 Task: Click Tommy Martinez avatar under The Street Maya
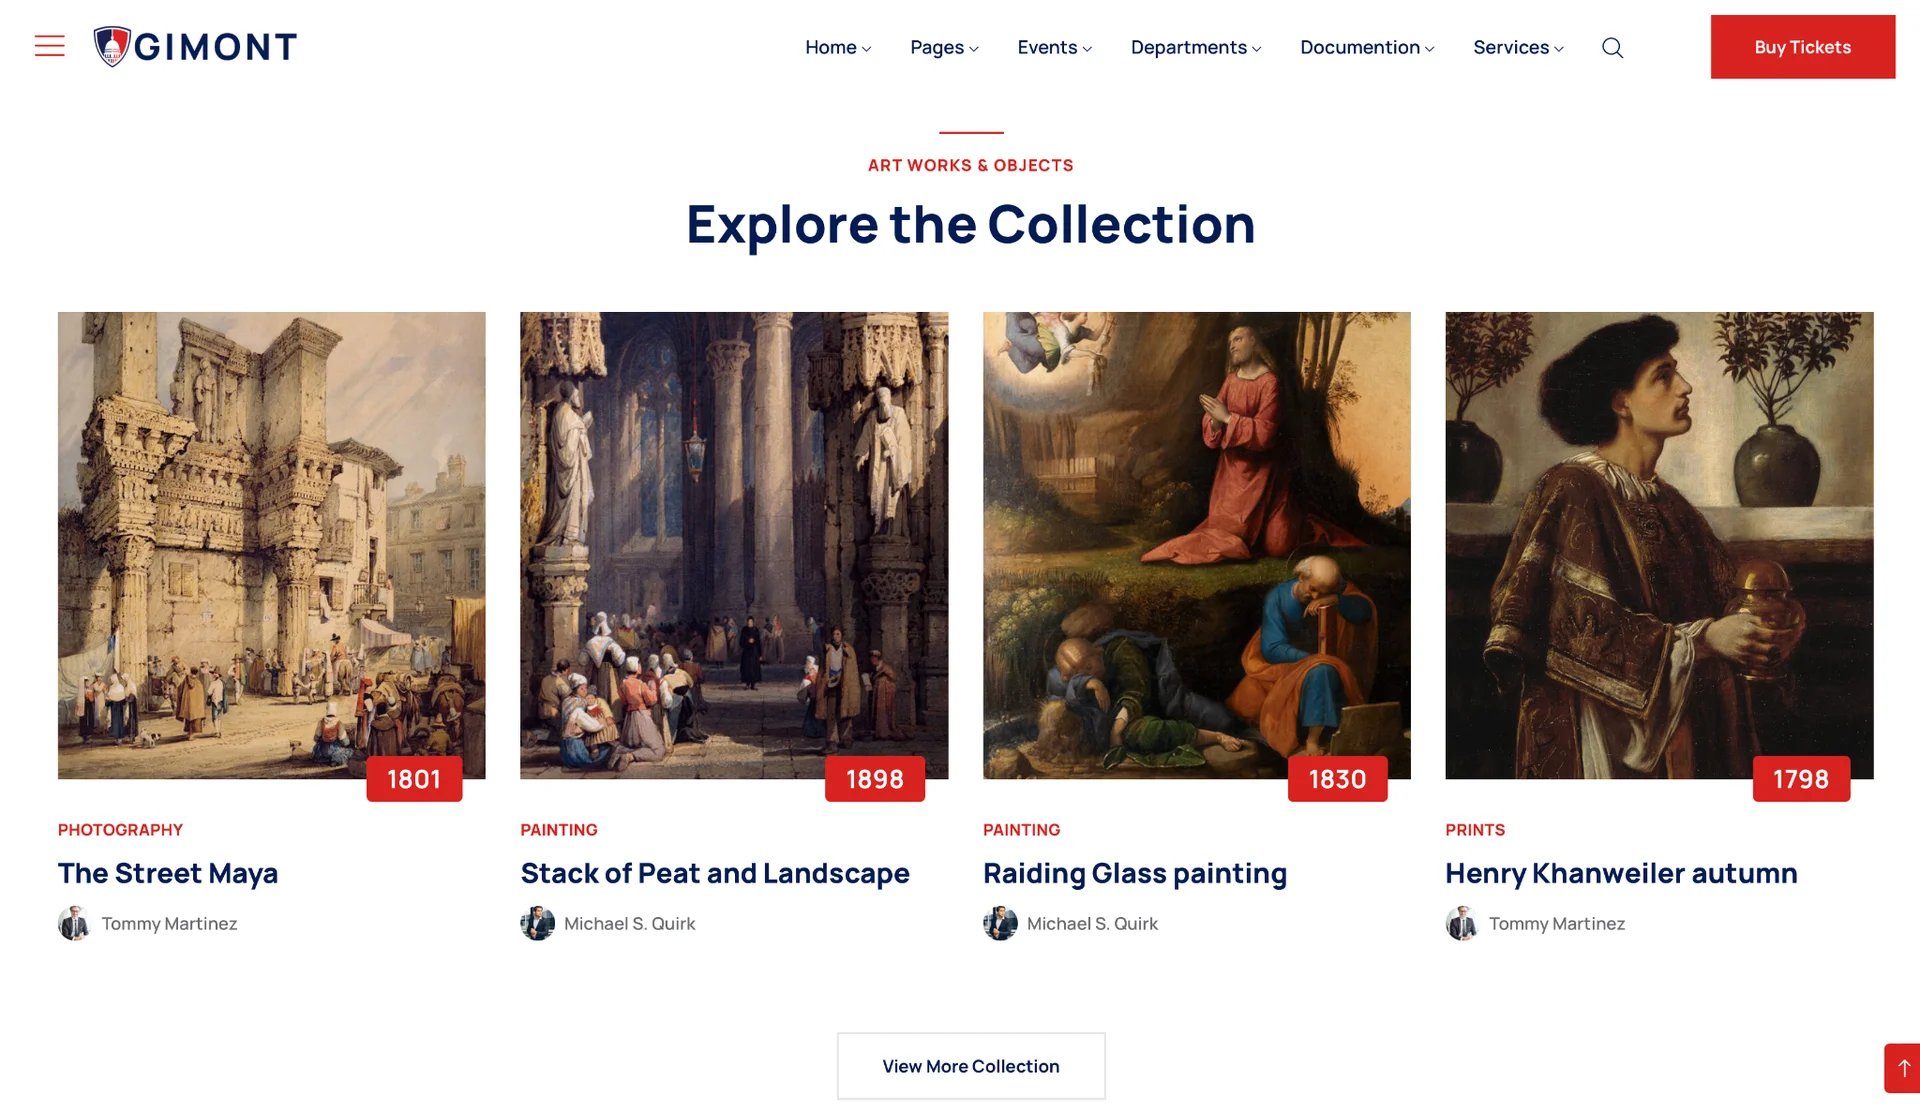[74, 923]
